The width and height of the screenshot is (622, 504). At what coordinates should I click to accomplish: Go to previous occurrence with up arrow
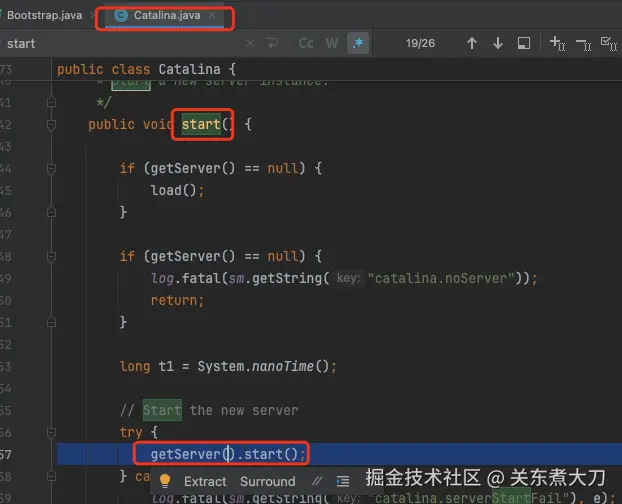(472, 43)
